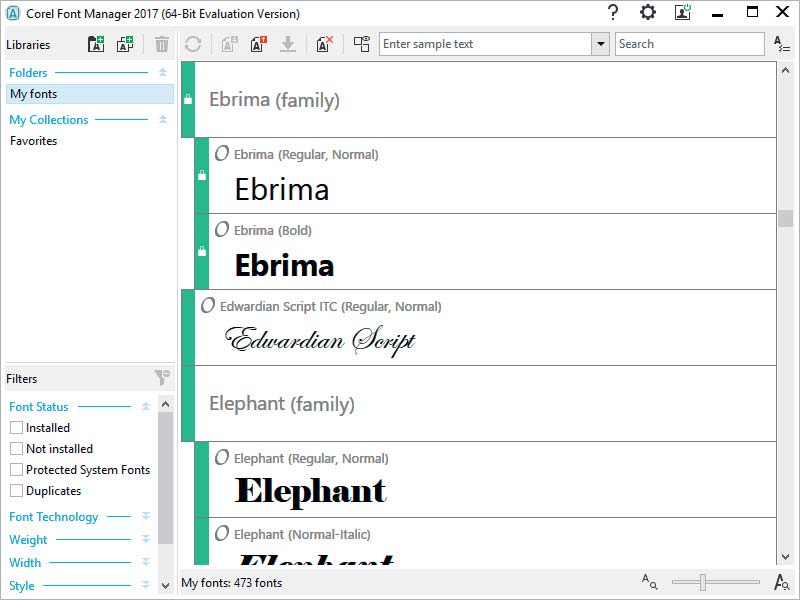Viewport: 800px width, 600px height.
Task: Click the Corel Font Manager app icon
Action: coord(13,13)
